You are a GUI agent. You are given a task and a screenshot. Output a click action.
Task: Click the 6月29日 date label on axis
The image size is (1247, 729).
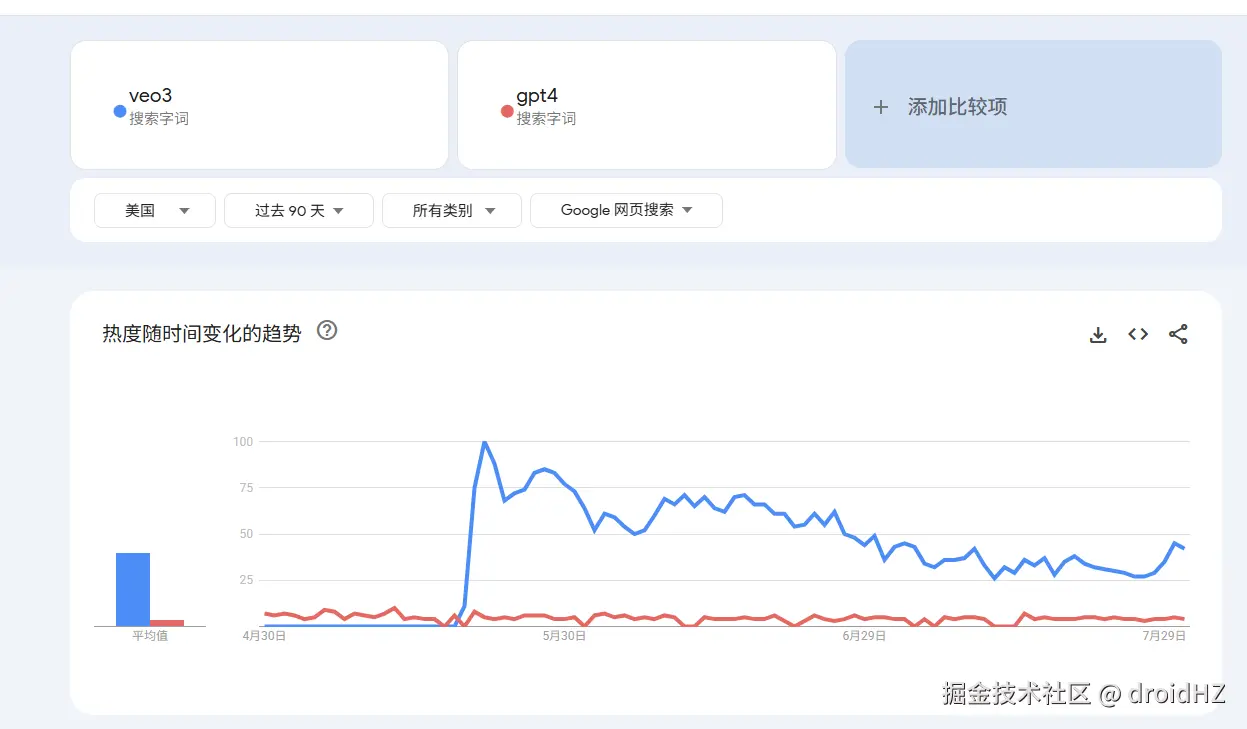[864, 636]
